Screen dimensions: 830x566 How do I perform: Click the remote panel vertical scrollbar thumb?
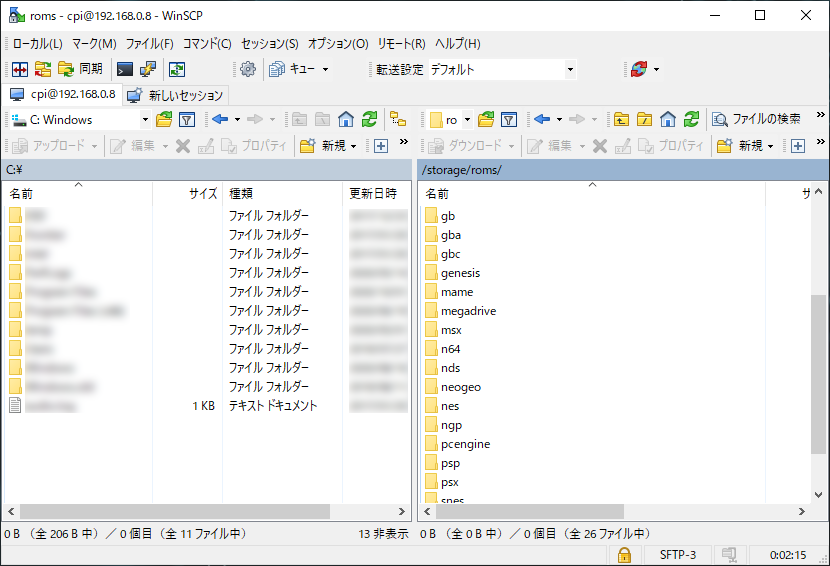point(818,374)
